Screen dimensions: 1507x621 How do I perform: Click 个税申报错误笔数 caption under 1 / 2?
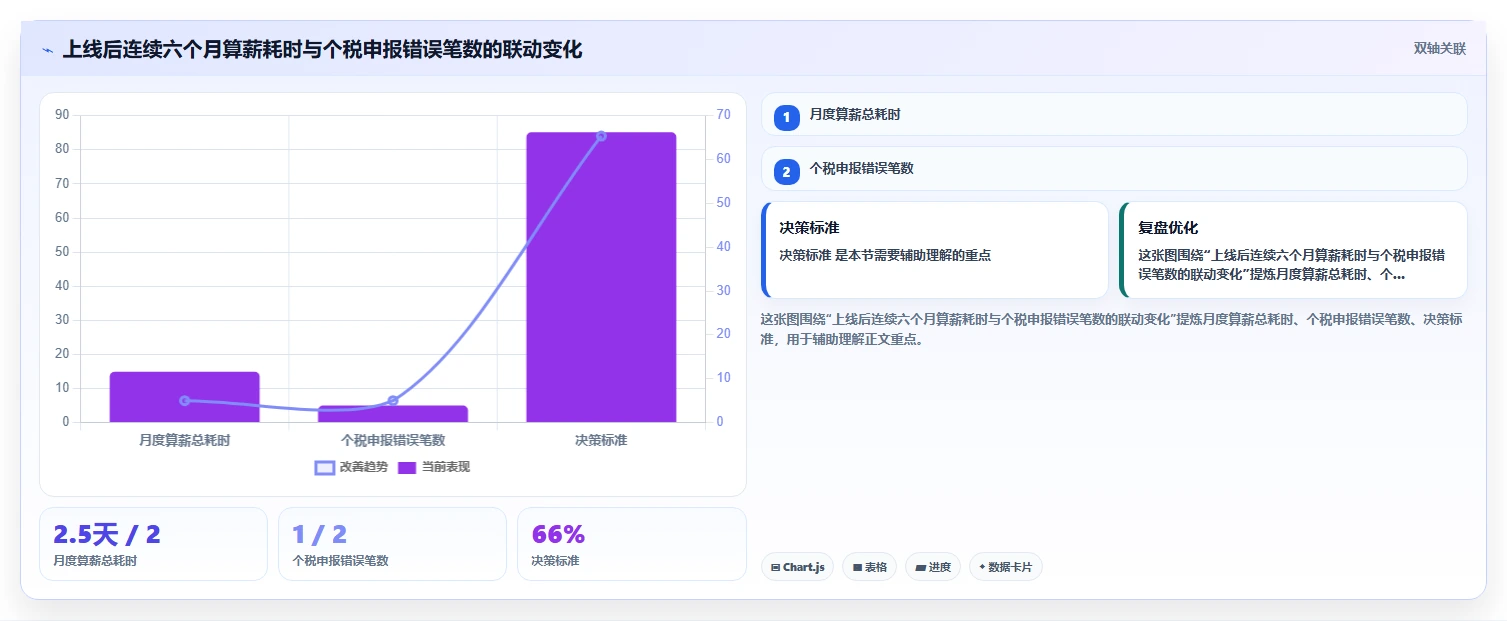[340, 561]
